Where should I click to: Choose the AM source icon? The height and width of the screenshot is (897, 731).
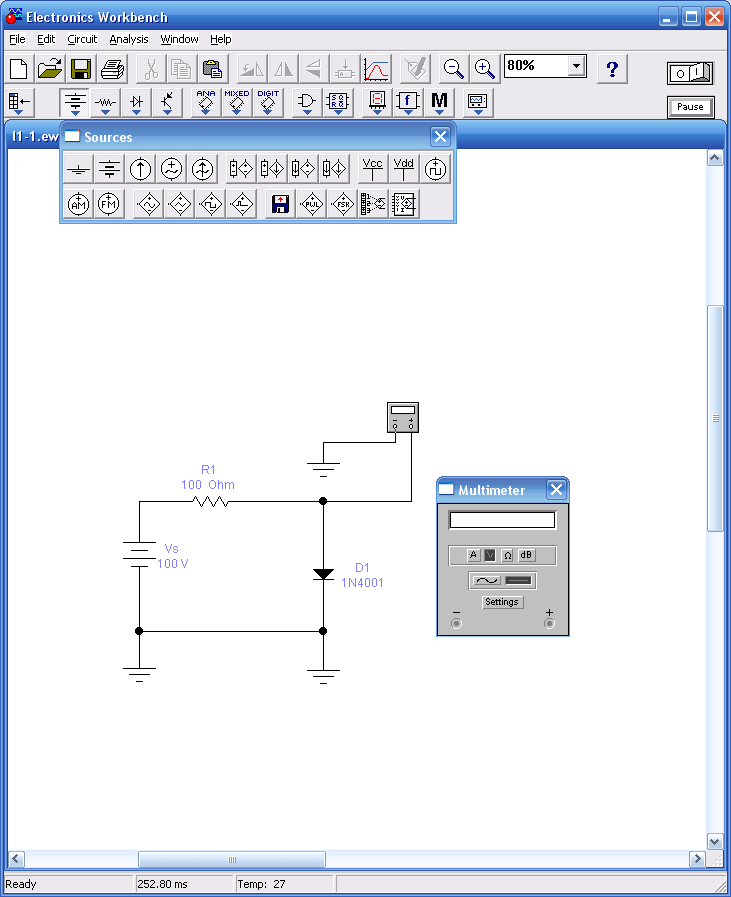click(78, 204)
